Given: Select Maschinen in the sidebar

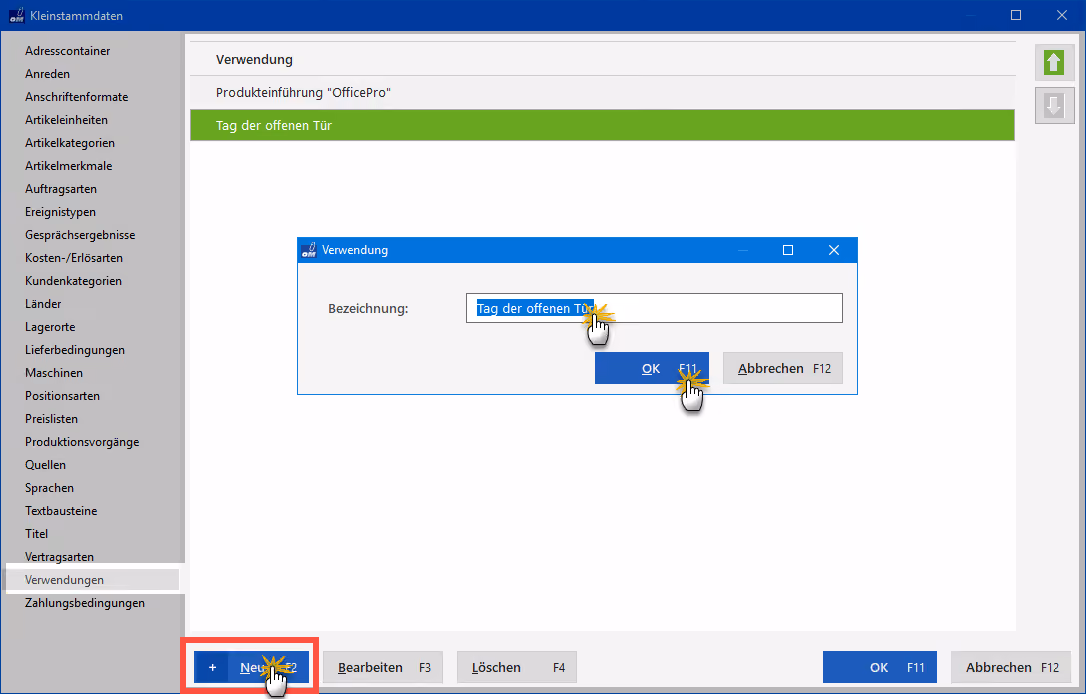Looking at the screenshot, I should (54, 373).
